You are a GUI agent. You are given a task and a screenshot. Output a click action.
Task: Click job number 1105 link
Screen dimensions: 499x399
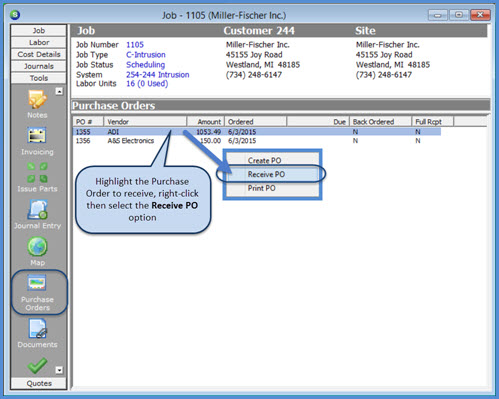tap(135, 45)
